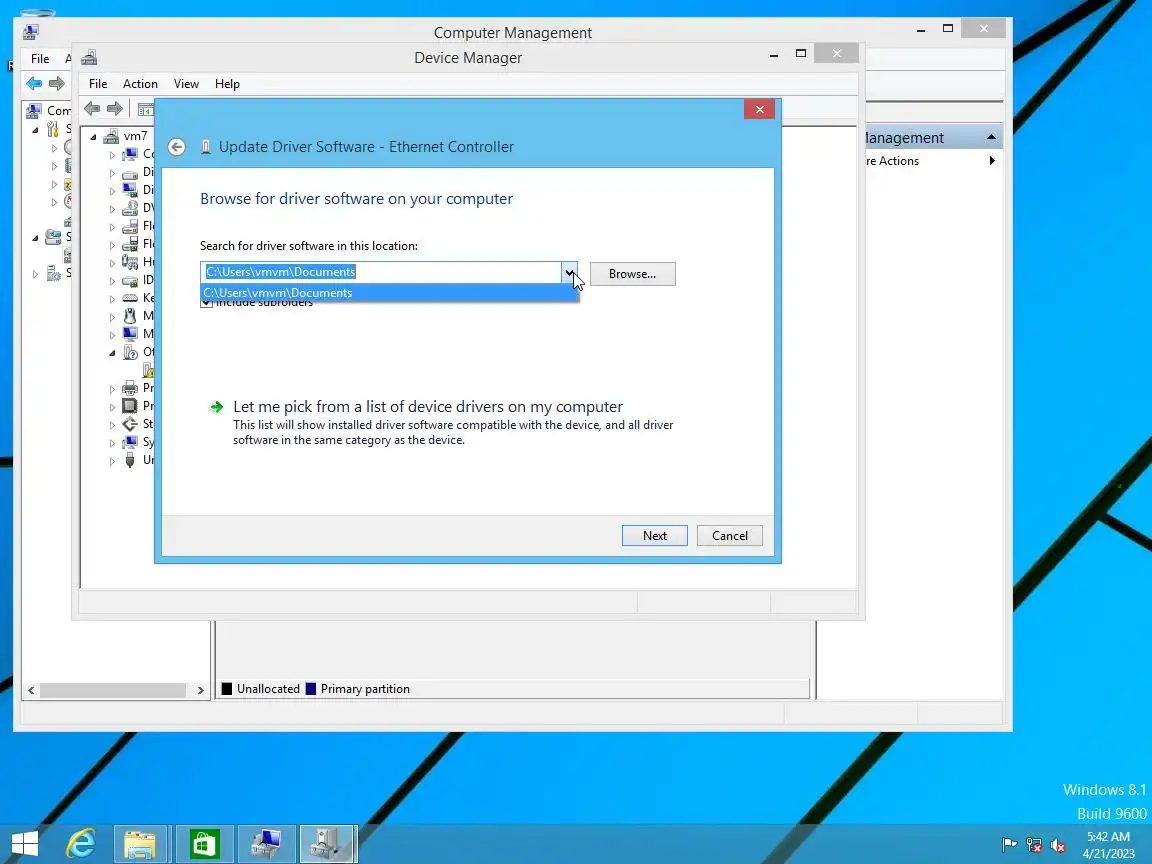
Task: Collapse the System Tools node in Computer Management
Action: click(x=35, y=130)
